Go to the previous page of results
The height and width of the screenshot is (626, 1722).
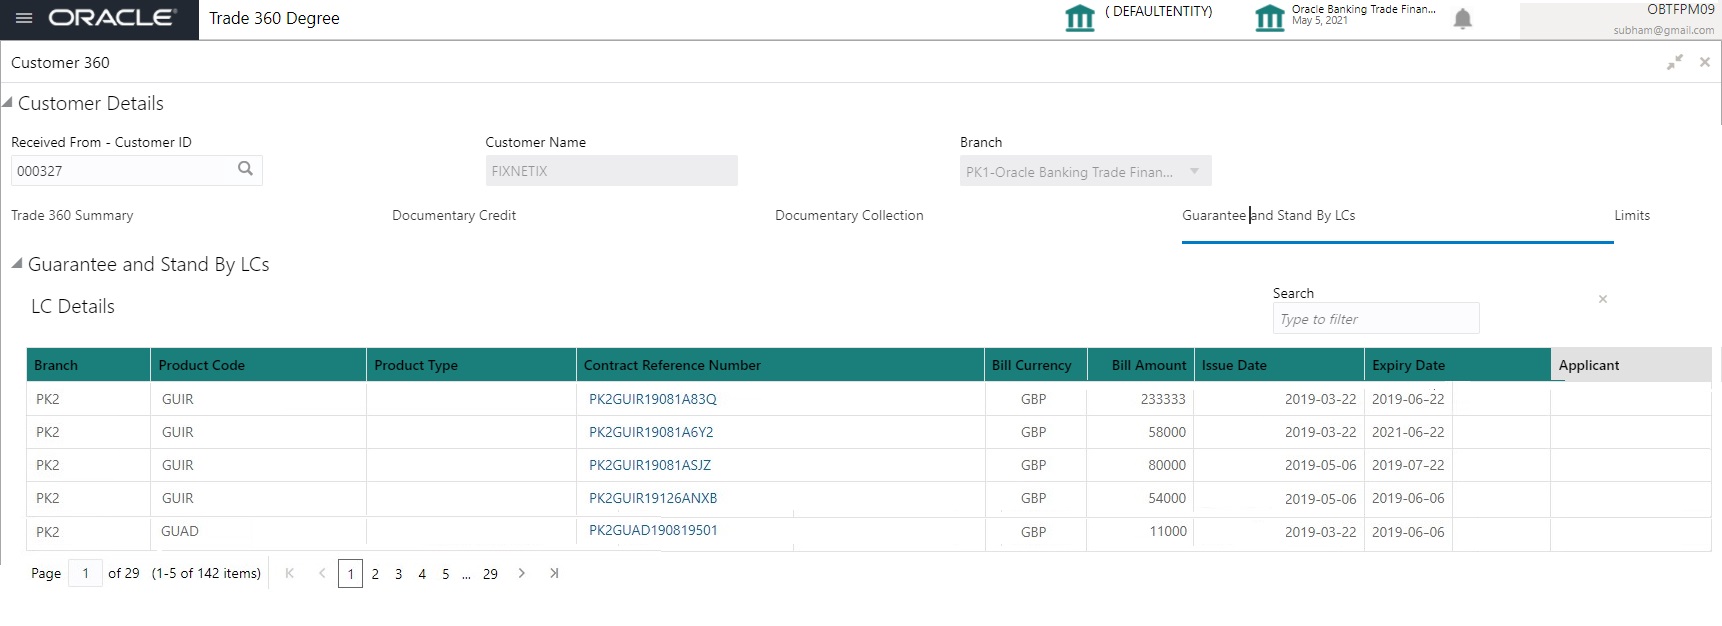click(322, 573)
